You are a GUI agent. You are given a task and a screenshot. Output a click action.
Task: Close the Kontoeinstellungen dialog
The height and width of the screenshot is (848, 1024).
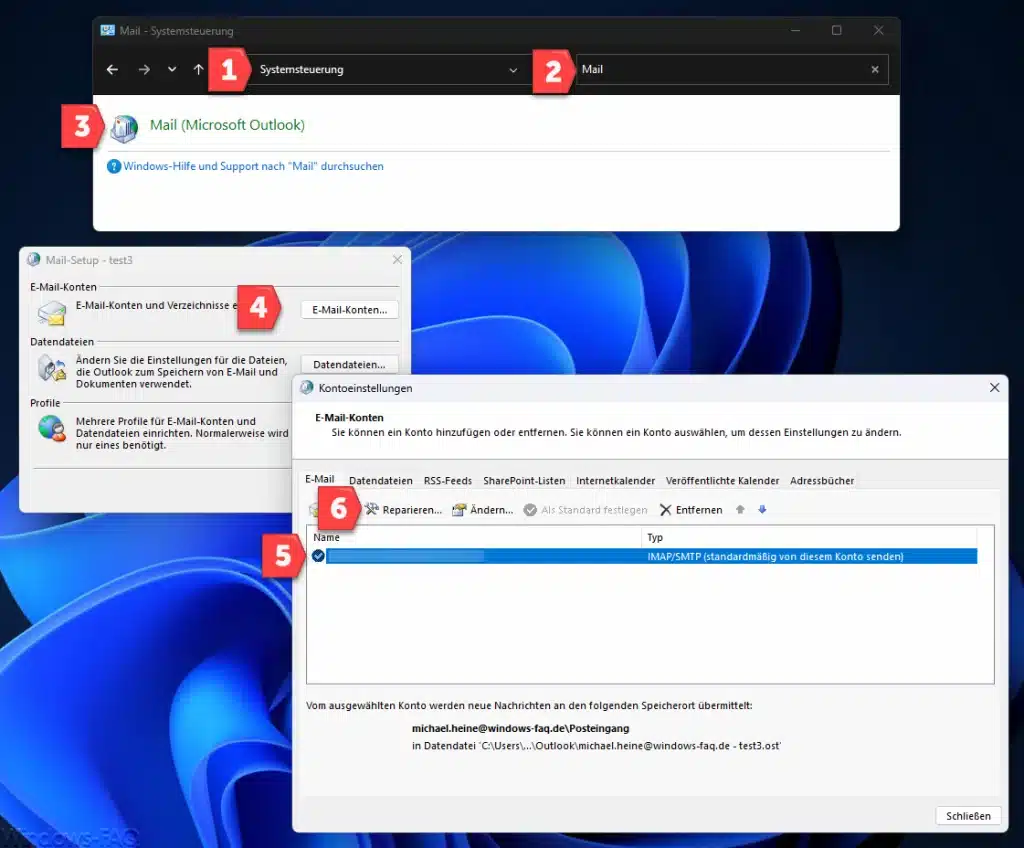pyautogui.click(x=994, y=387)
